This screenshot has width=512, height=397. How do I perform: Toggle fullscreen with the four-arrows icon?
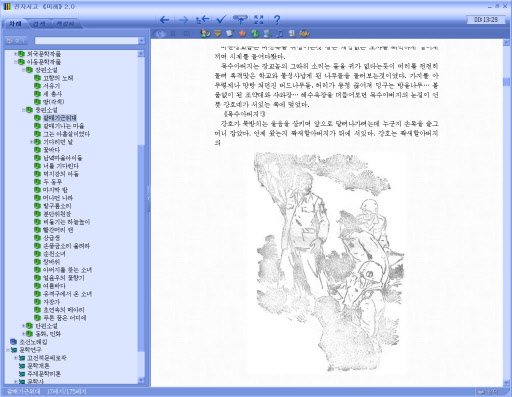259,20
